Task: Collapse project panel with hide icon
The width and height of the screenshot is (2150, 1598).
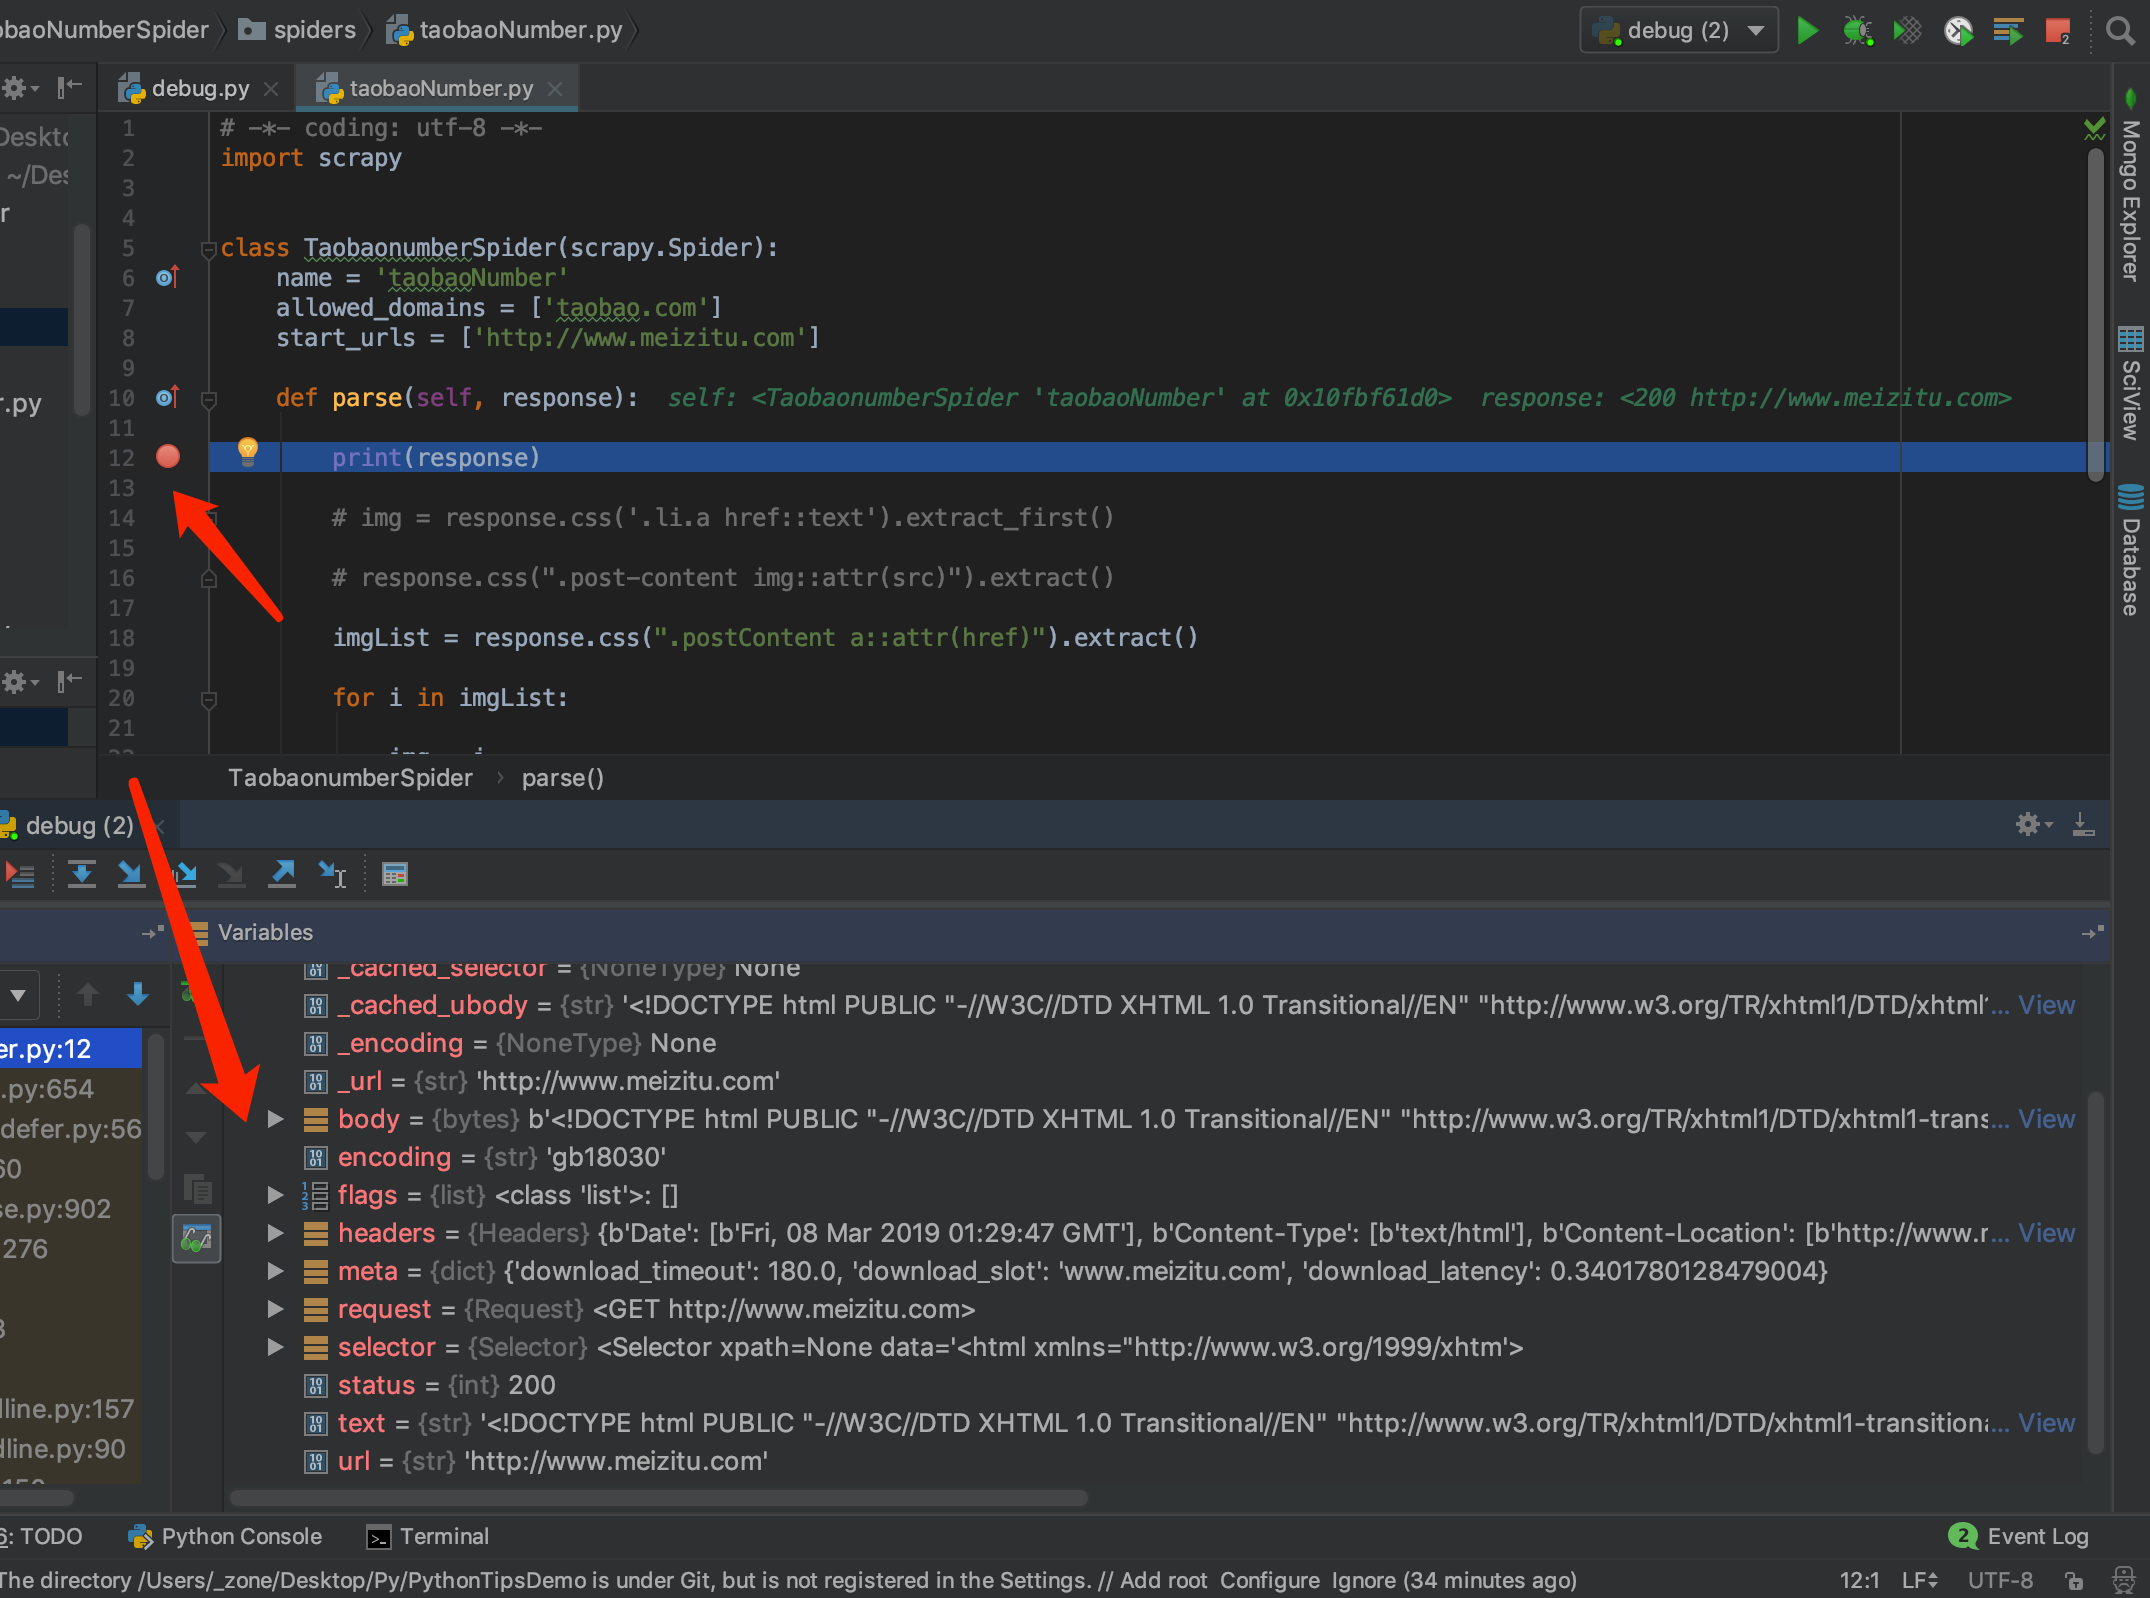Action: click(x=69, y=89)
